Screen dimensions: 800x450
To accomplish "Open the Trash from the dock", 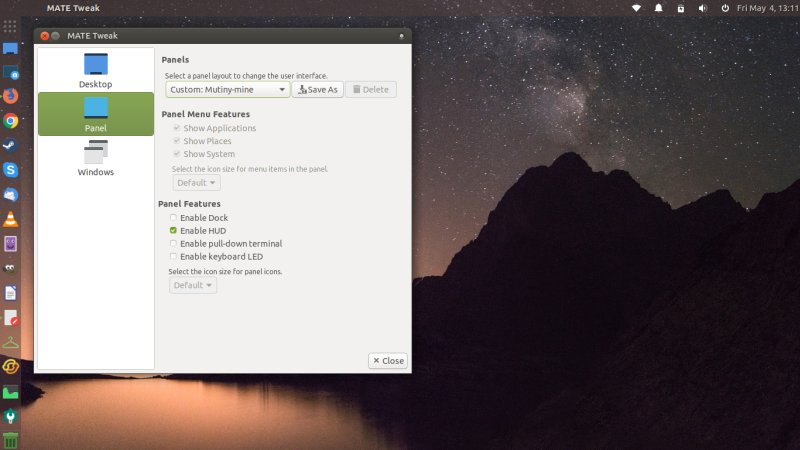I will (10, 440).
